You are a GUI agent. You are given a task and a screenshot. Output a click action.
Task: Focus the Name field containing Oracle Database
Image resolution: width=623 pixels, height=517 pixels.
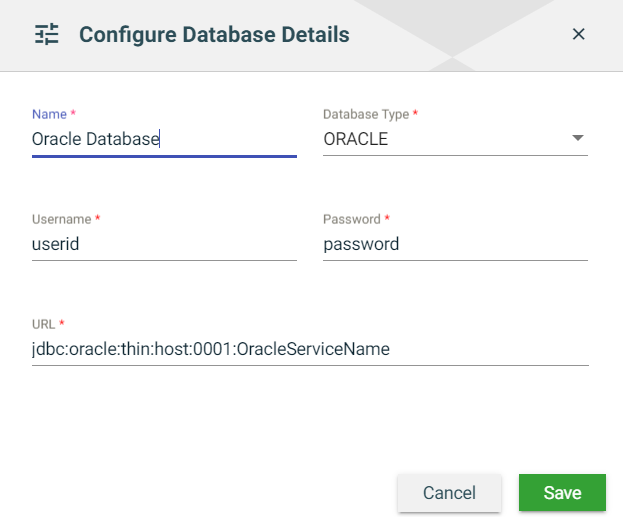164,139
